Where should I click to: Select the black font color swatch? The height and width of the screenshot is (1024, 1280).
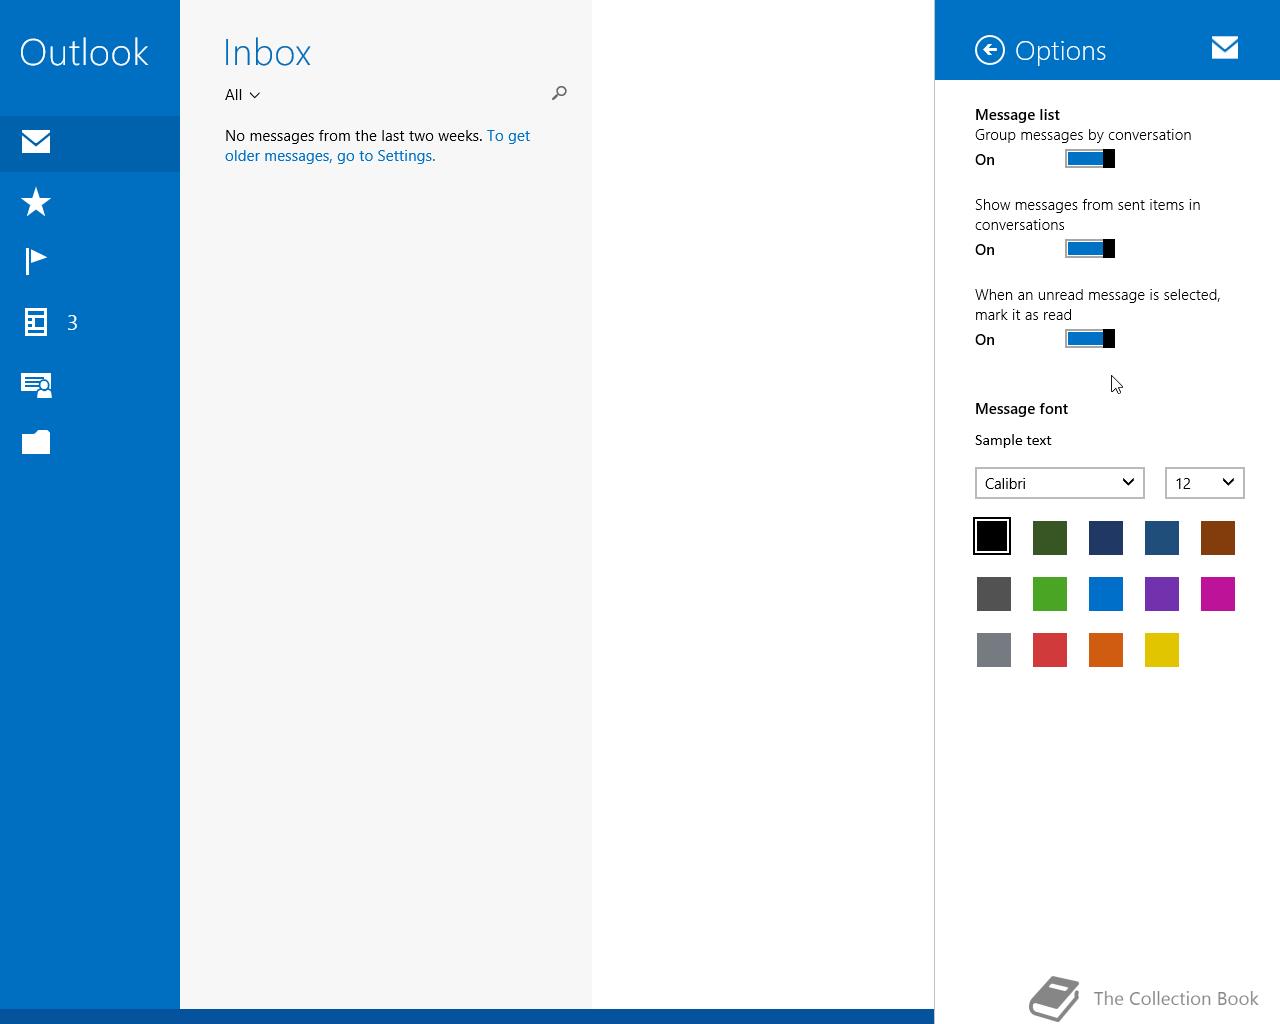(x=992, y=536)
